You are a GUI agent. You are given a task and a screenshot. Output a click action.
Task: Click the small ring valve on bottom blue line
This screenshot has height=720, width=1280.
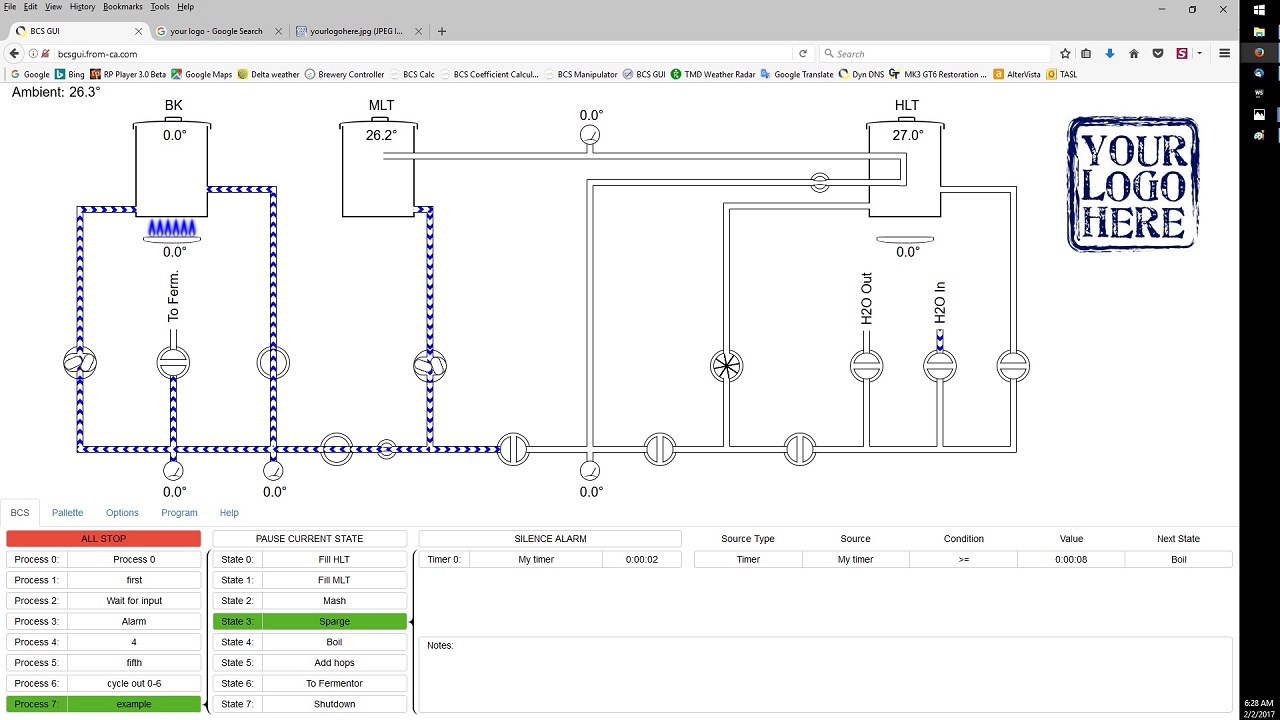tap(387, 450)
